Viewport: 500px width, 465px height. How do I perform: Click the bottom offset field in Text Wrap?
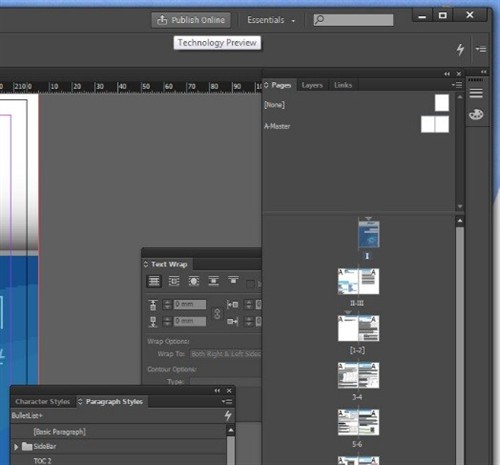click(190, 321)
